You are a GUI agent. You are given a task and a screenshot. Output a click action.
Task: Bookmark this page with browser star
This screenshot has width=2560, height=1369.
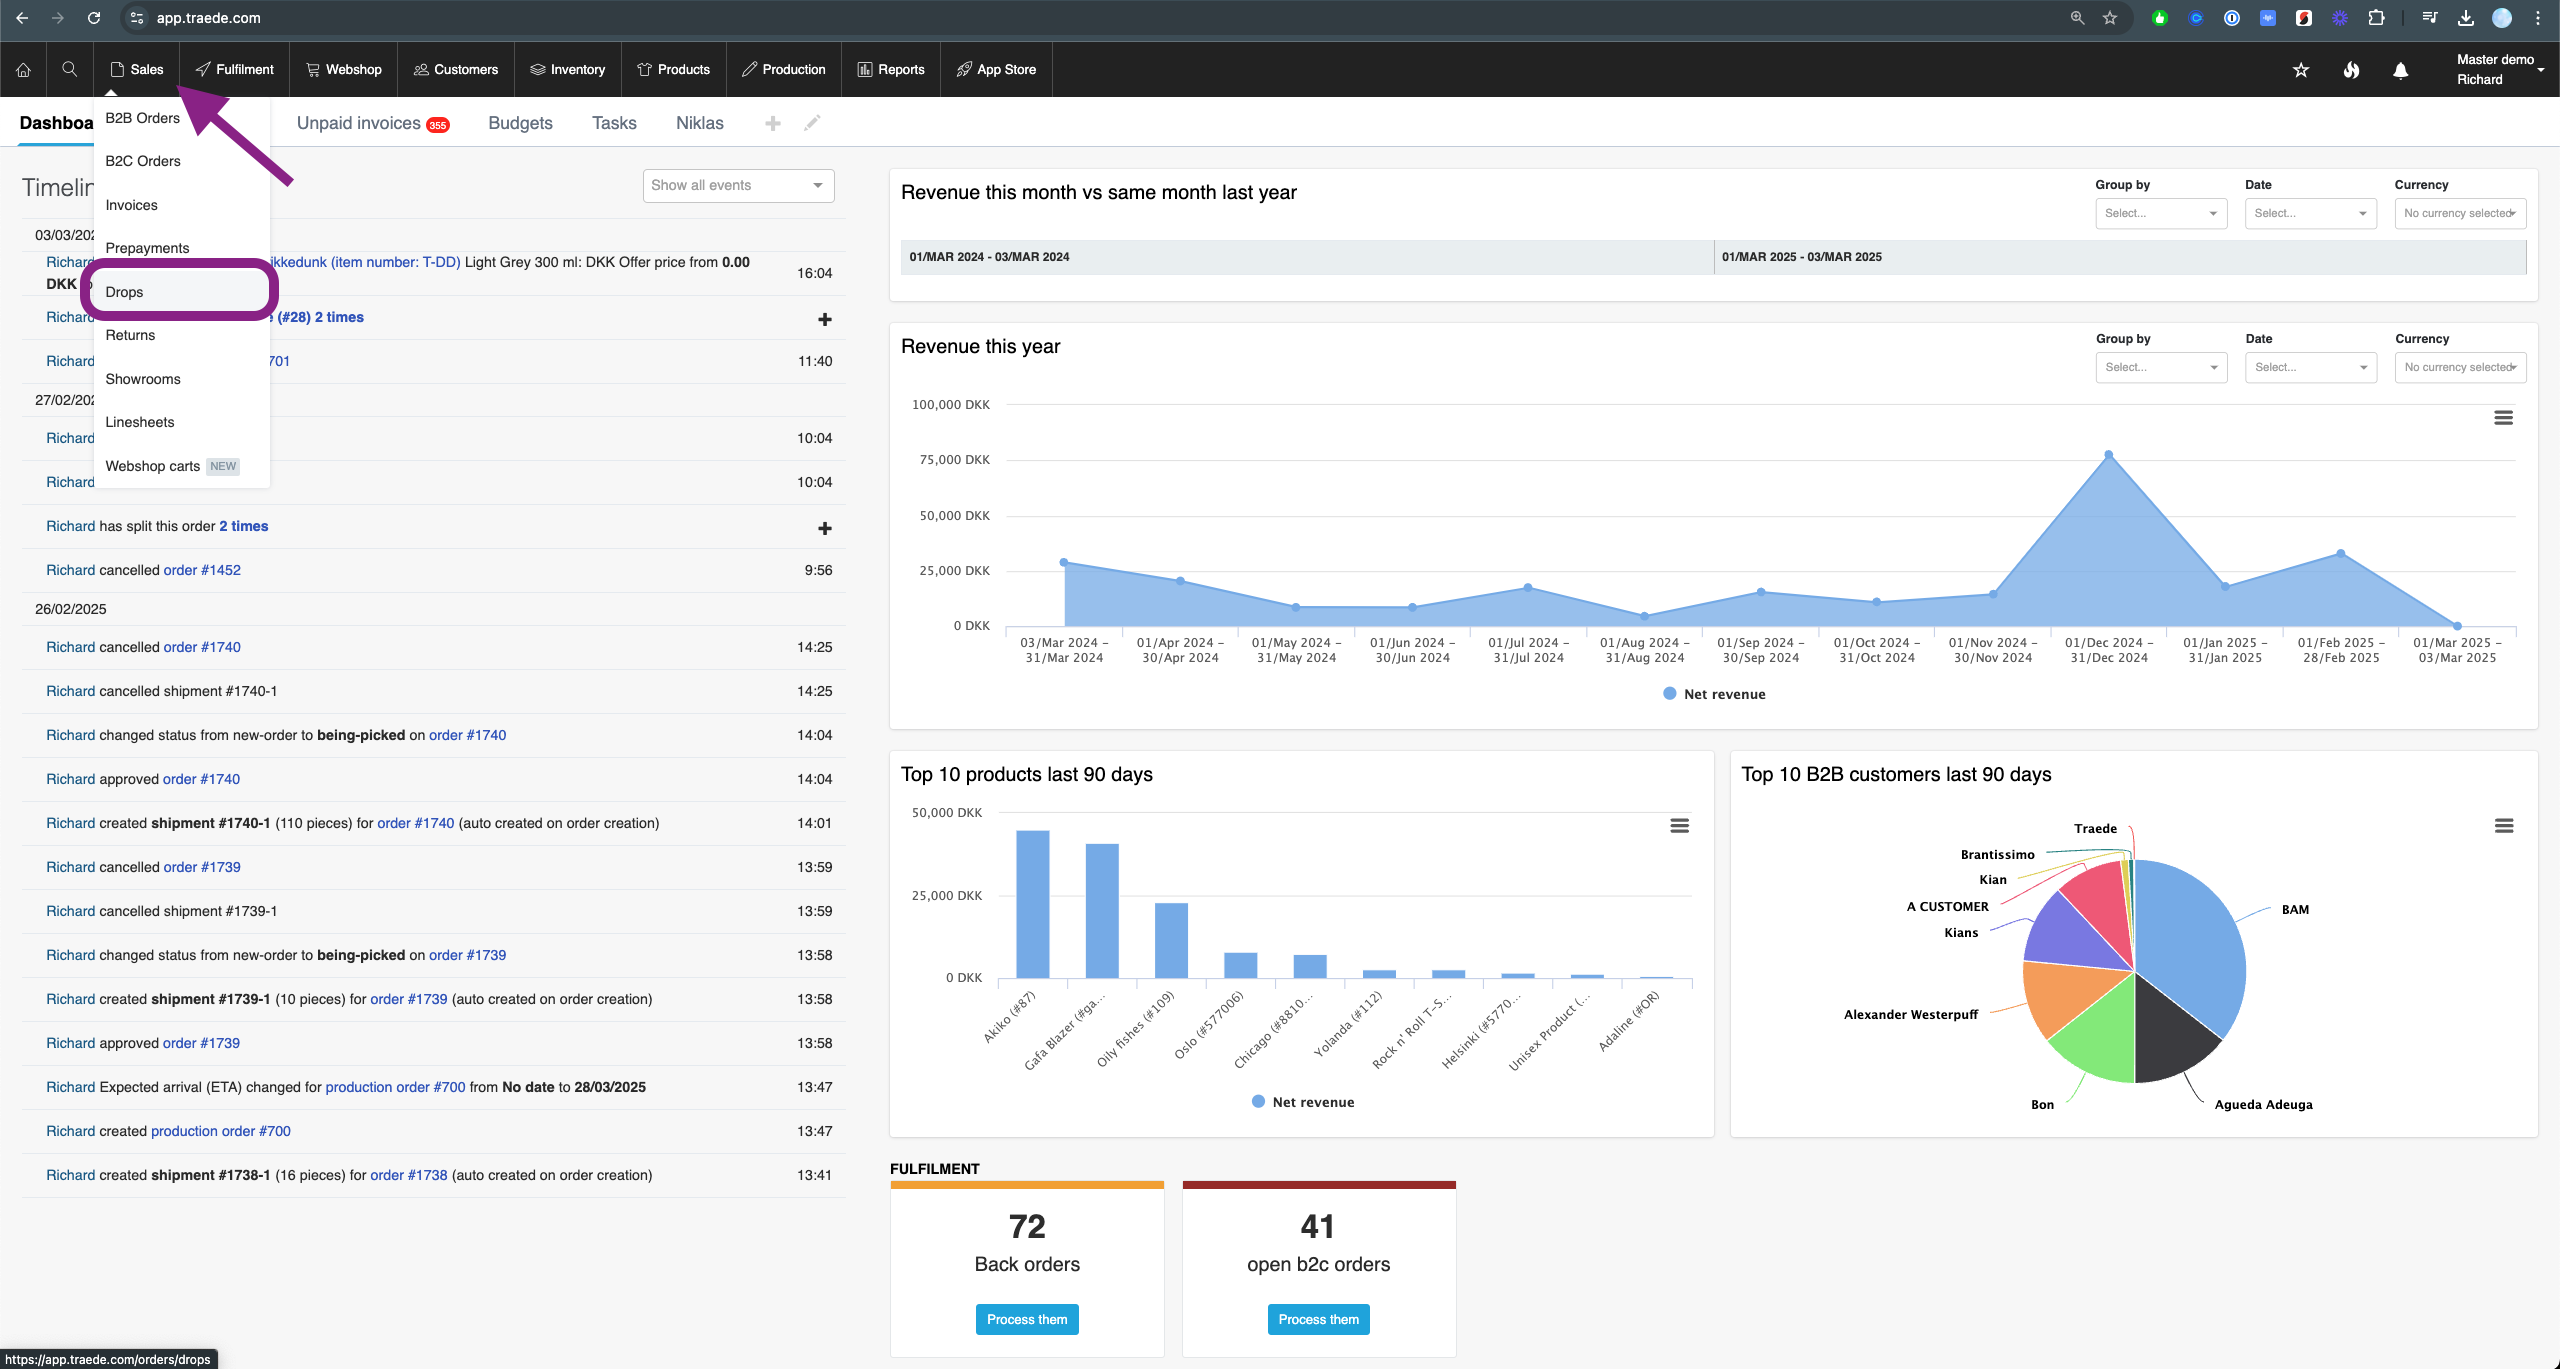pos(2110,18)
